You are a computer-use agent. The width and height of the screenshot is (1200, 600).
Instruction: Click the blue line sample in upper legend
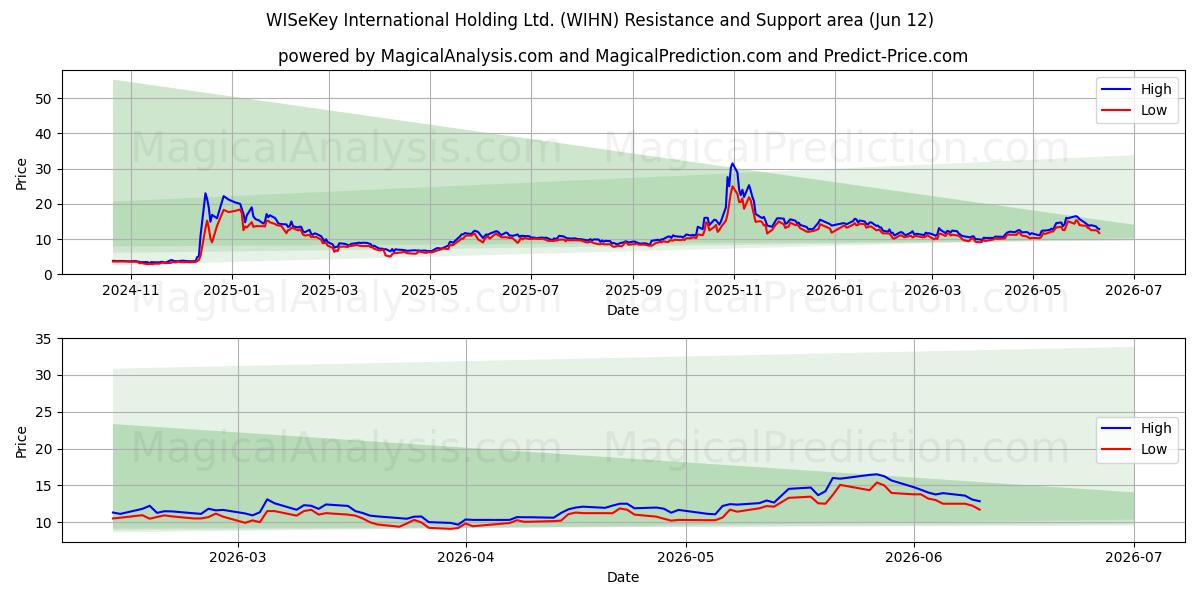(x=1115, y=90)
